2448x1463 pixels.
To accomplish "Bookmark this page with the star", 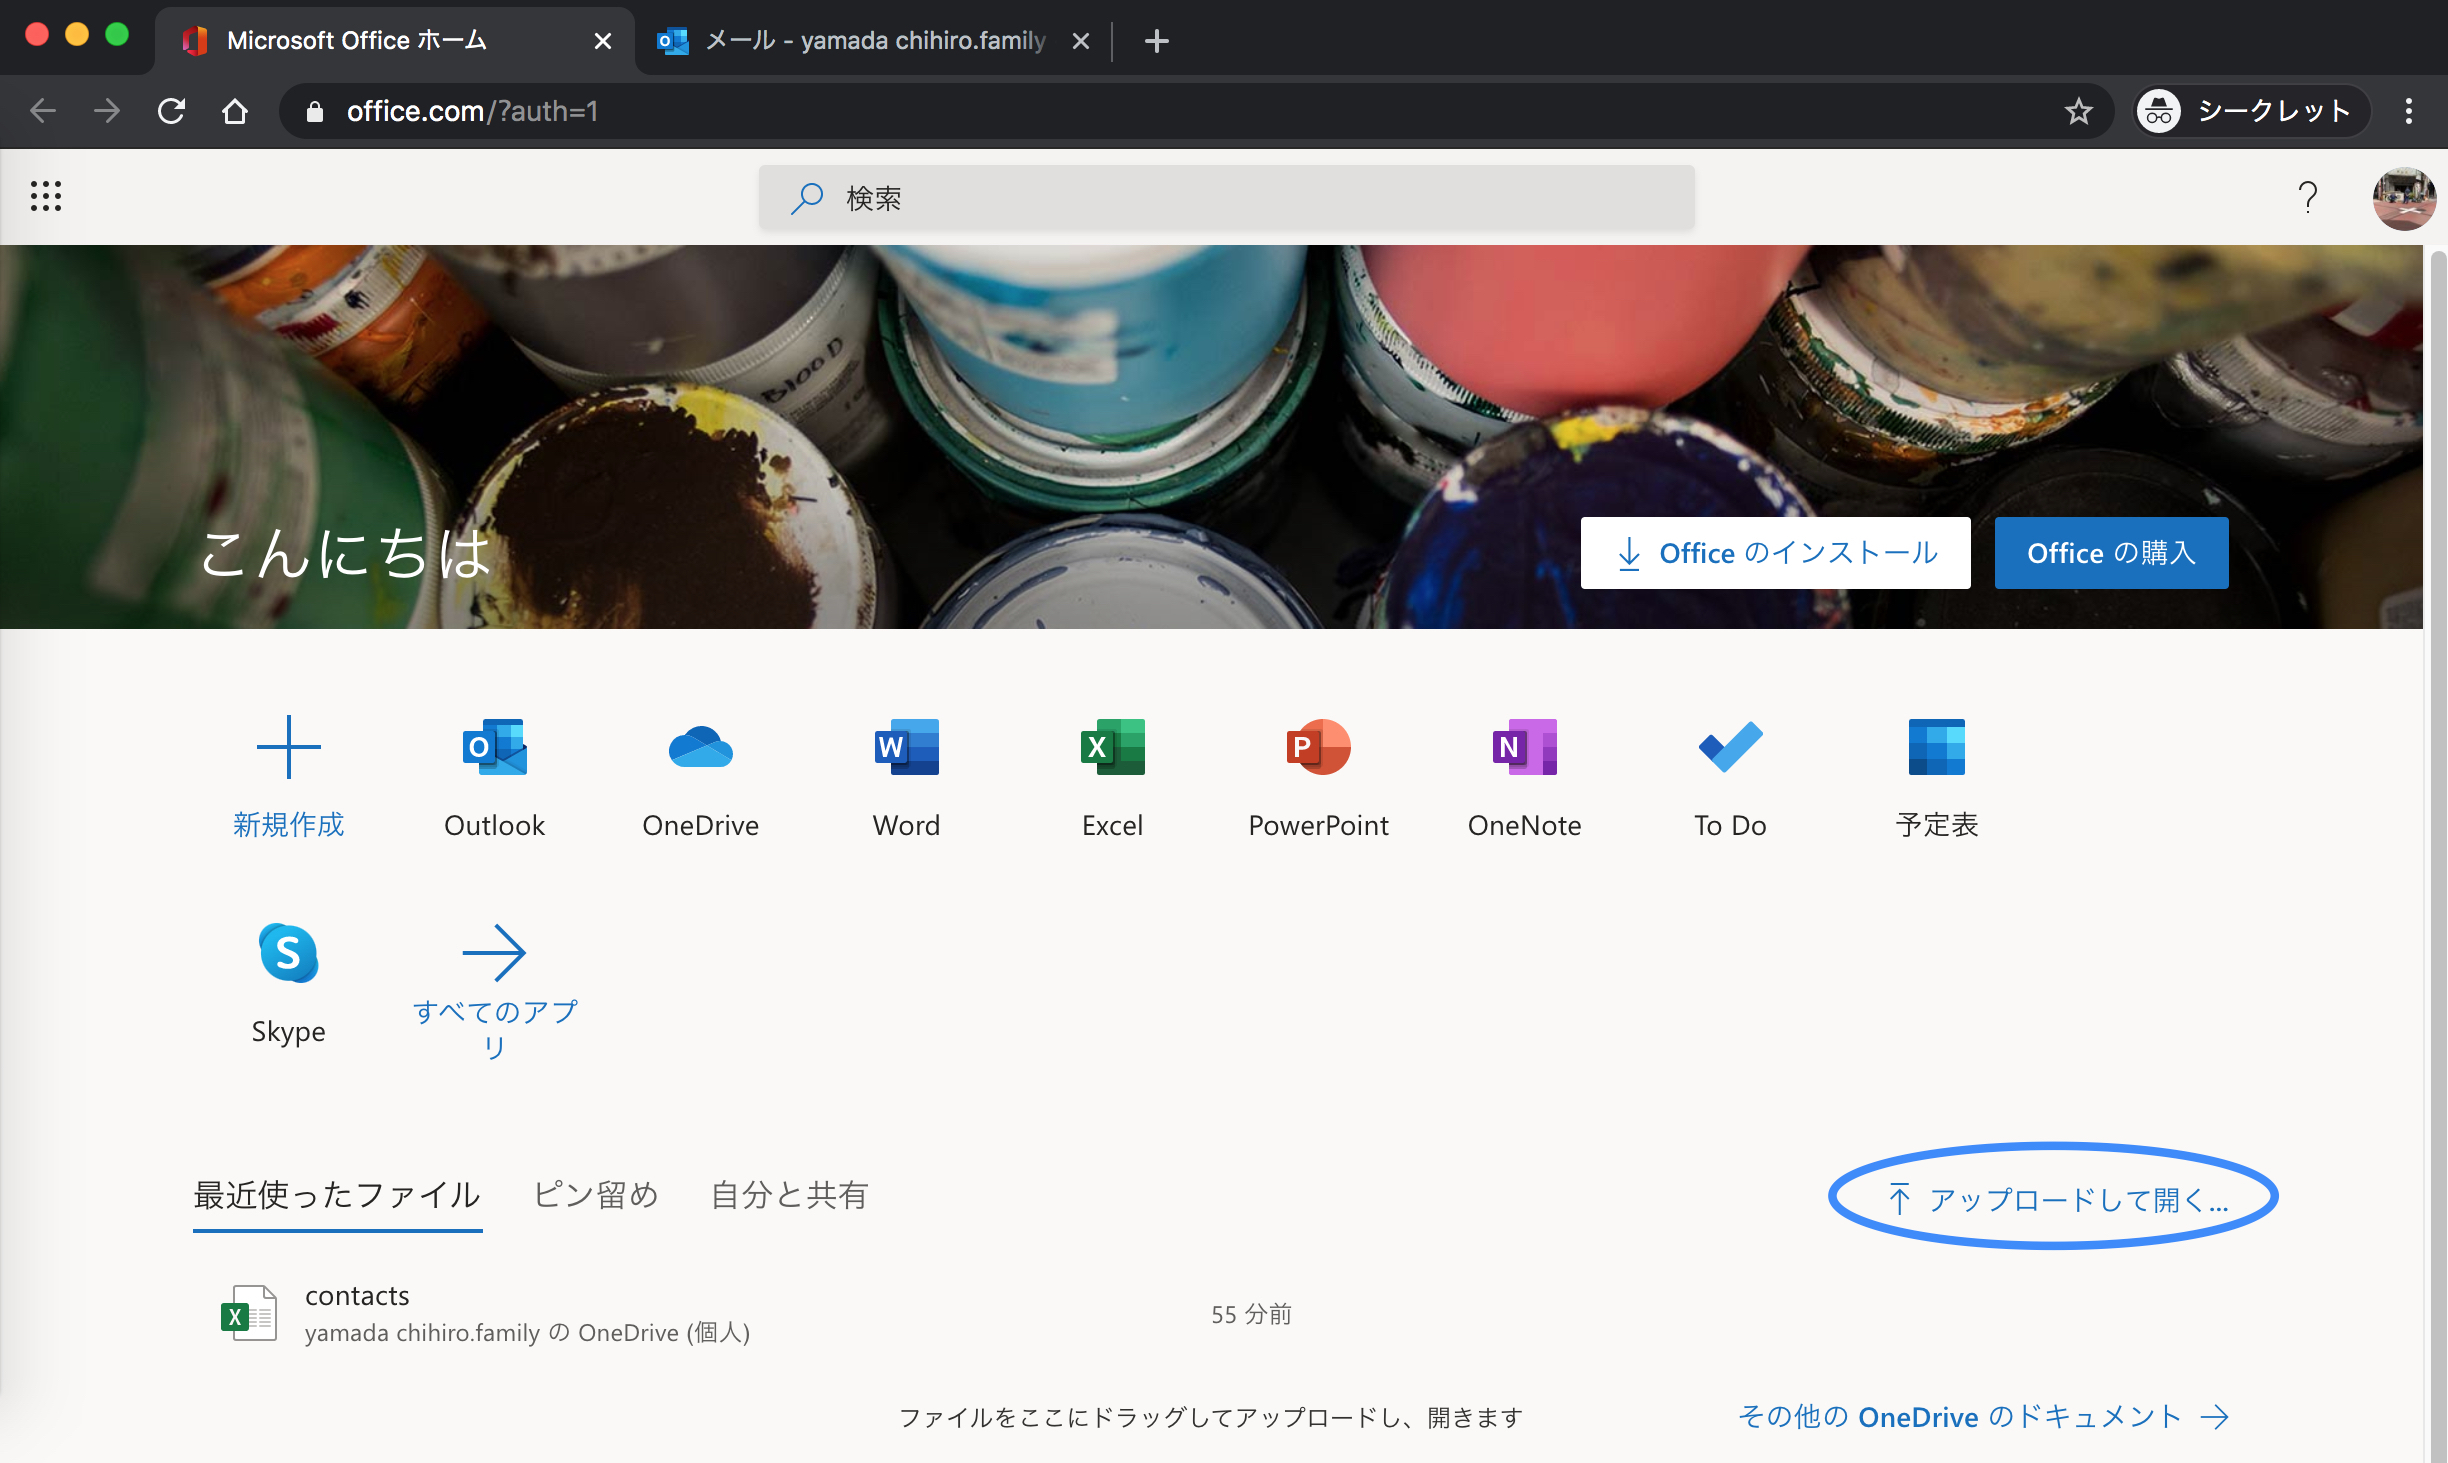I will point(2079,111).
